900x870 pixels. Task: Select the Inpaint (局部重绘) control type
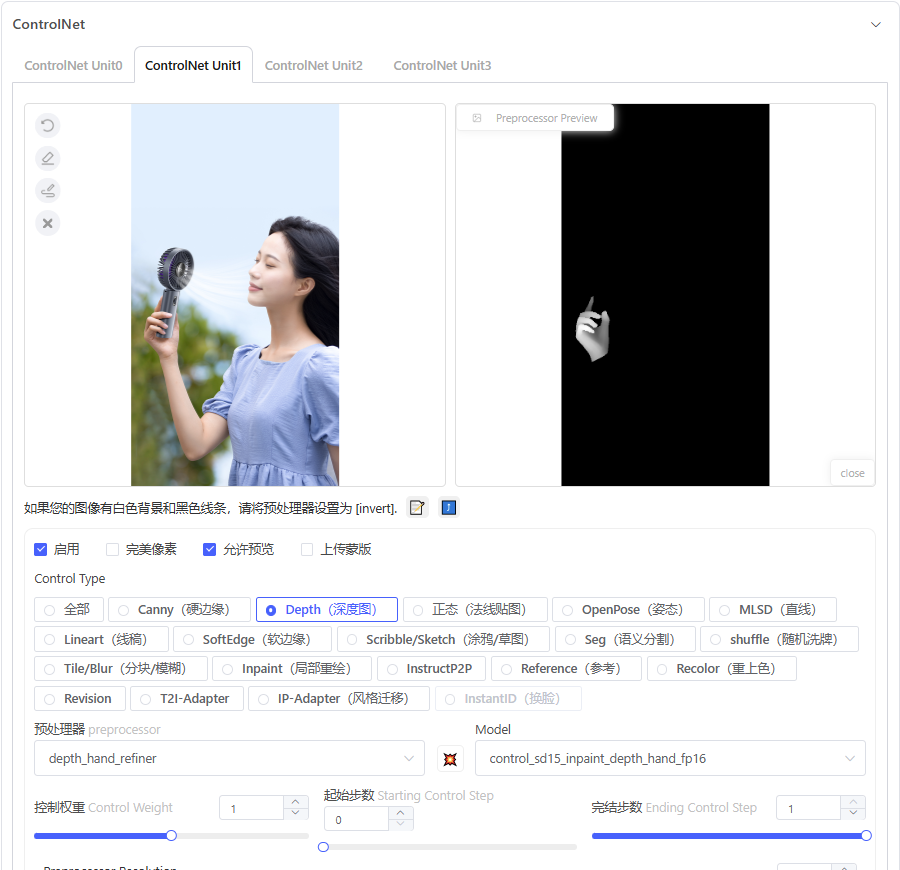(292, 669)
